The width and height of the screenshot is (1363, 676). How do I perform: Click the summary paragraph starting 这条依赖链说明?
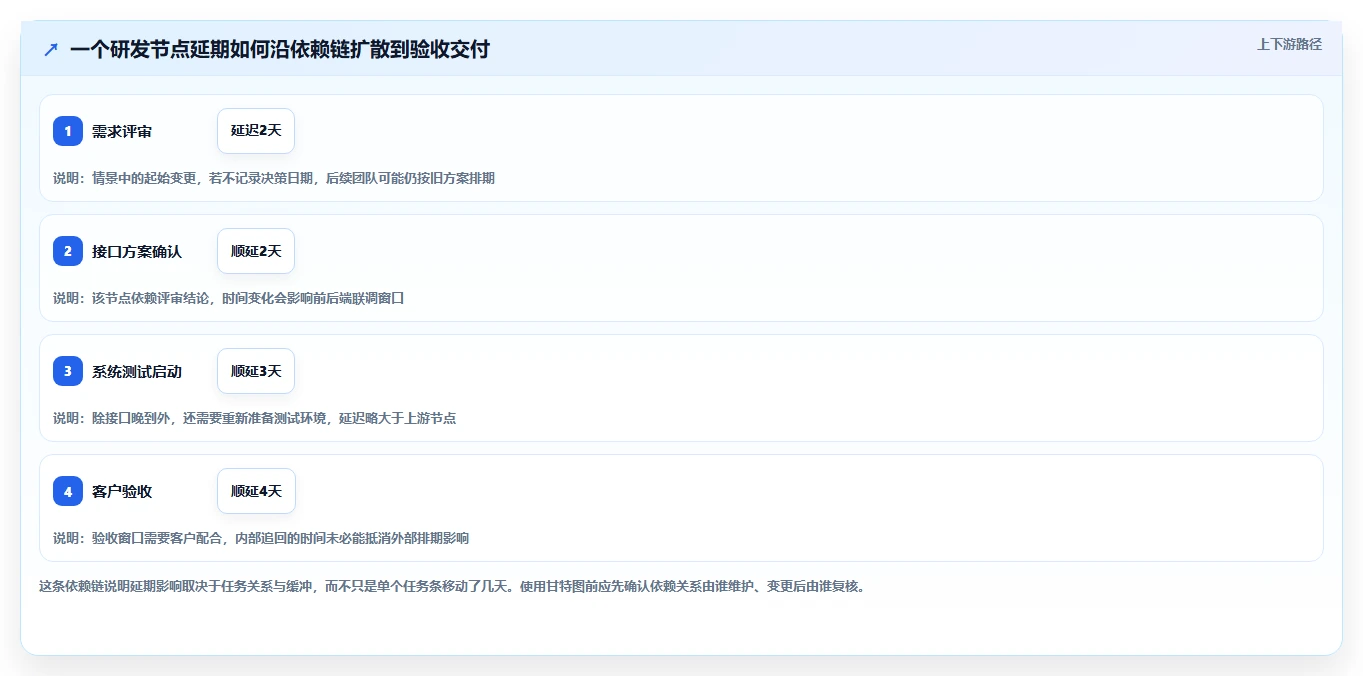[452, 586]
